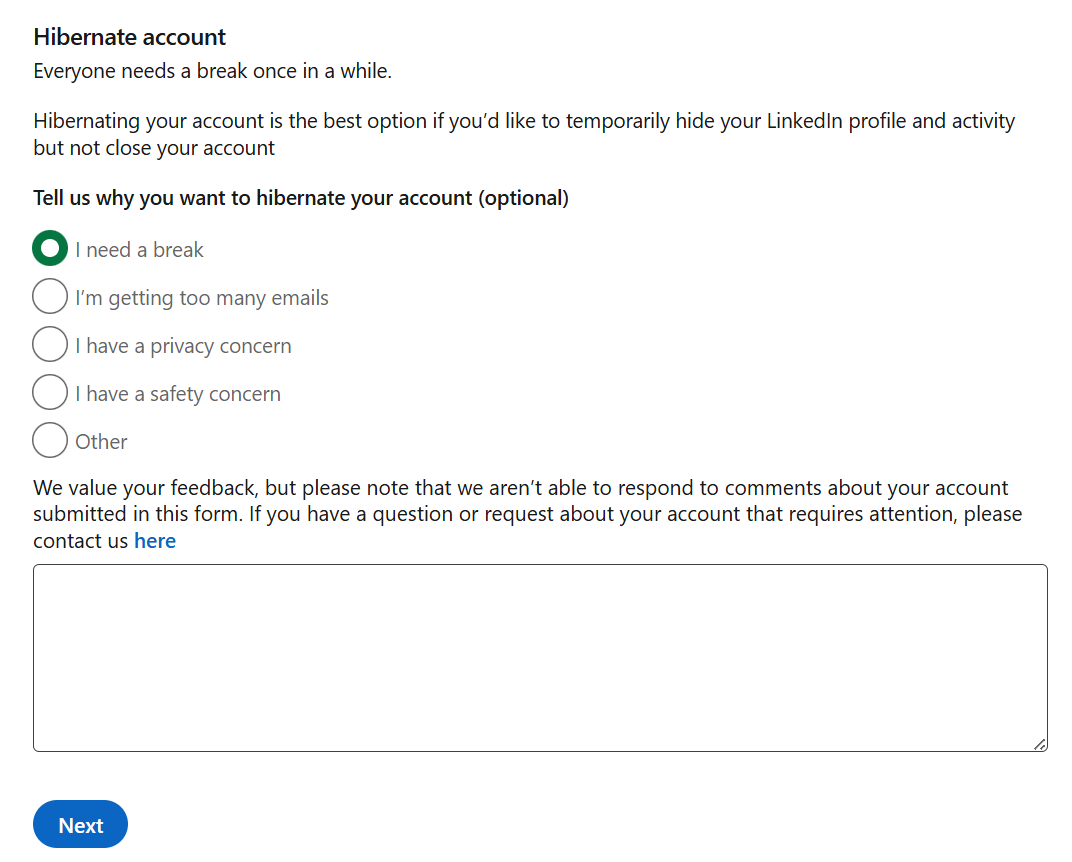The width and height of the screenshot is (1072, 862).
Task: Click the optional reasons question label
Action: pos(300,198)
